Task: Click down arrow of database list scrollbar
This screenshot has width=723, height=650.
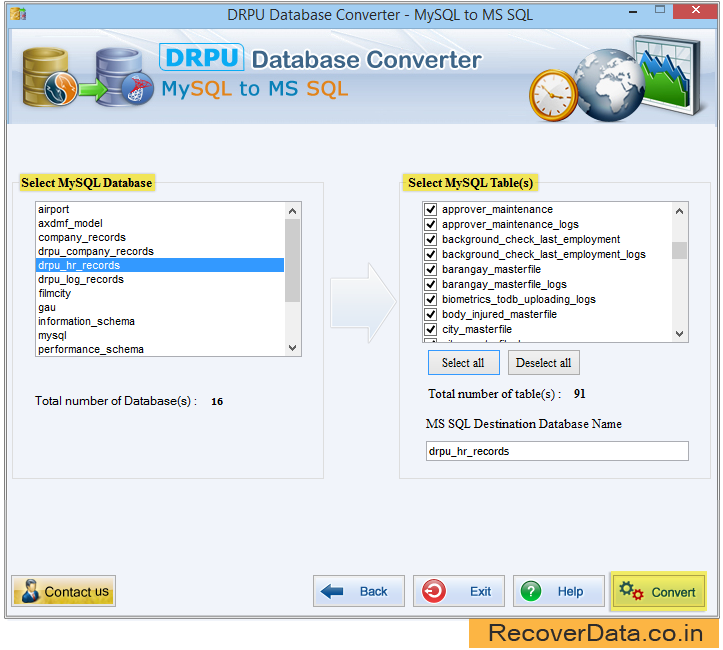Action: (x=292, y=348)
